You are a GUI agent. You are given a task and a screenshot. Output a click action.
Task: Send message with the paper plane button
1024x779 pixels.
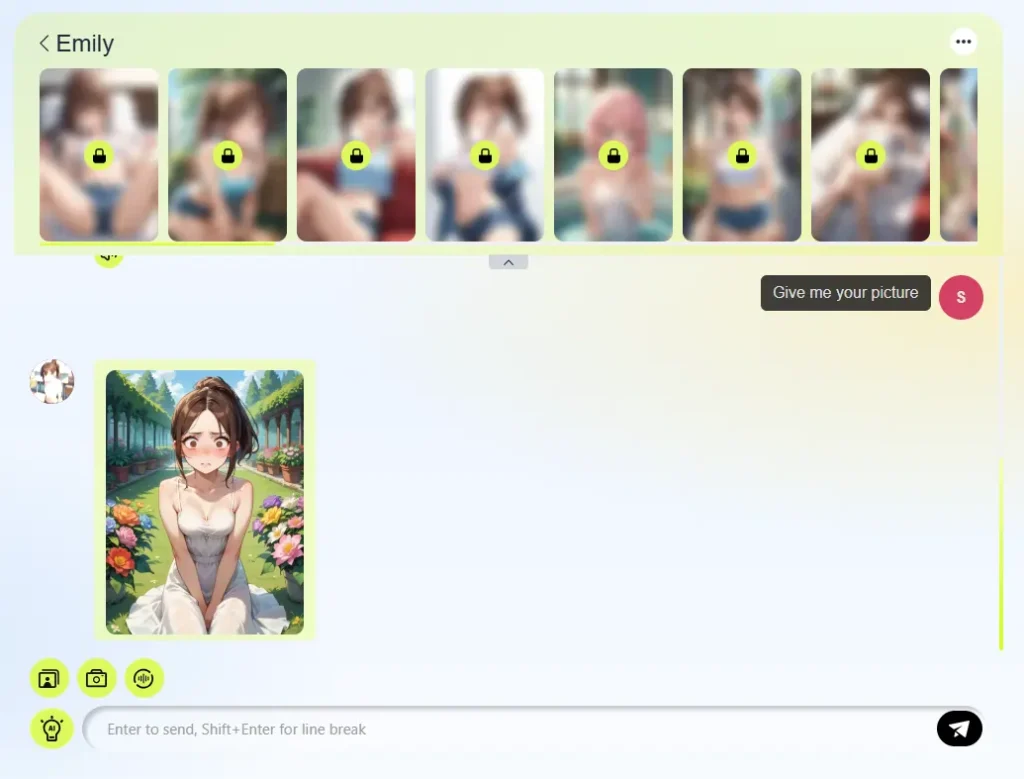click(959, 729)
